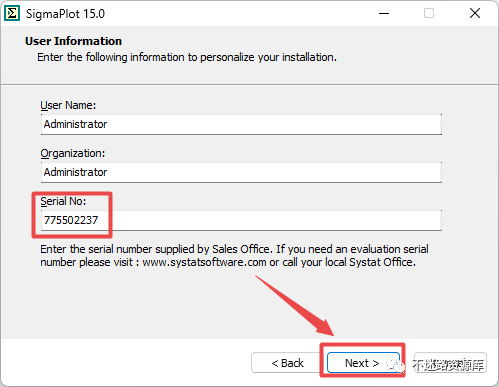Screen dimensions: 499x387
Task: Click the watermarked Cancel button right of Next
Action: 450,363
